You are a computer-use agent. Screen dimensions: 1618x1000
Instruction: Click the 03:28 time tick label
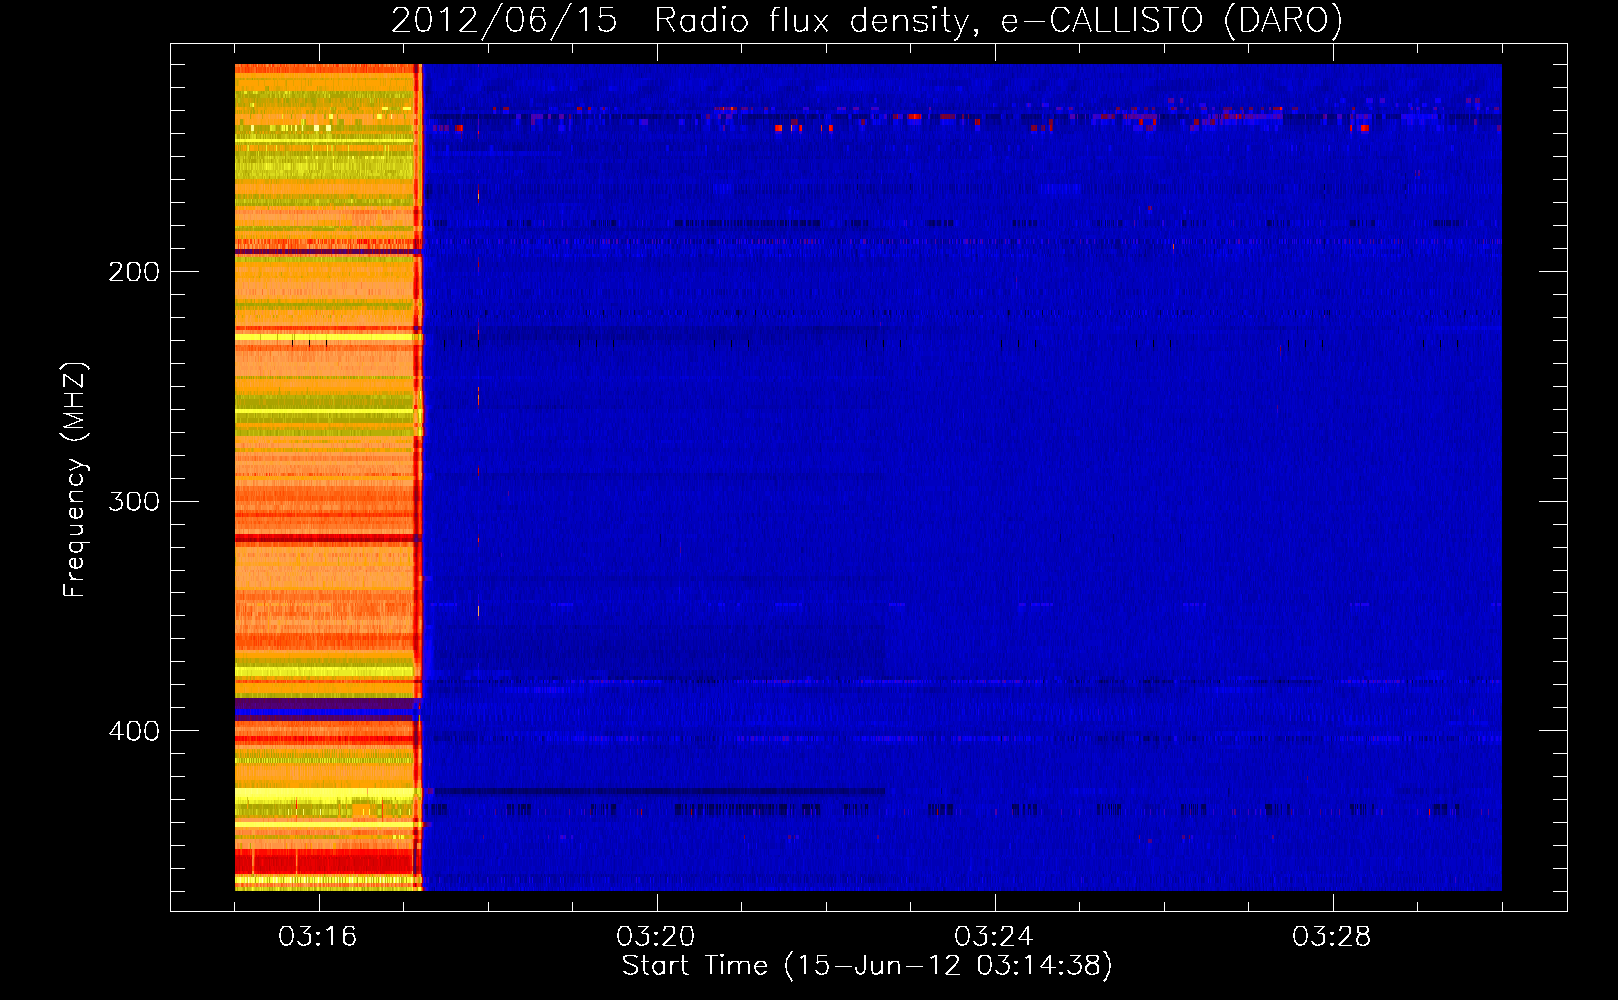[x=1332, y=937]
